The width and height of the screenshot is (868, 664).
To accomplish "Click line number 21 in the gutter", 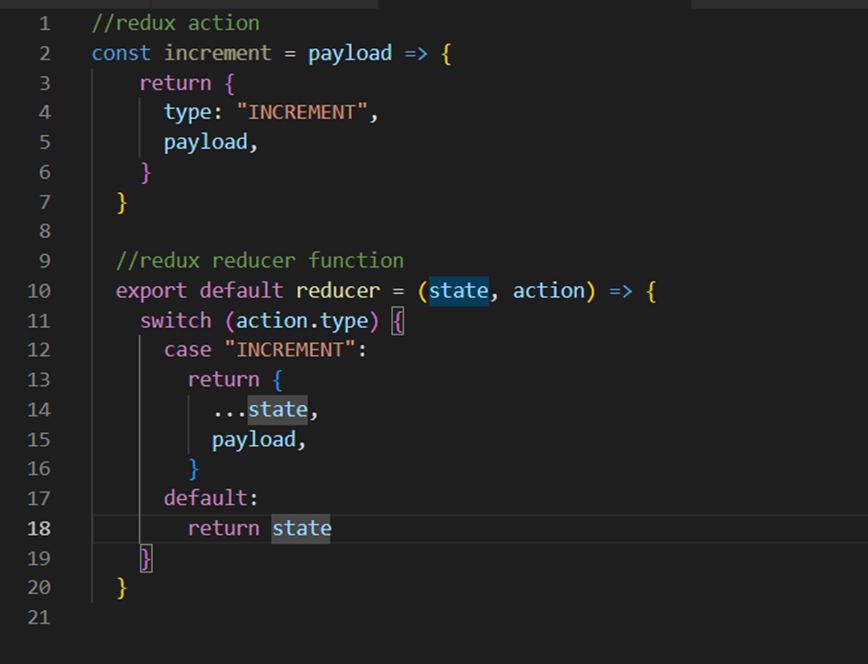I will pyautogui.click(x=39, y=618).
